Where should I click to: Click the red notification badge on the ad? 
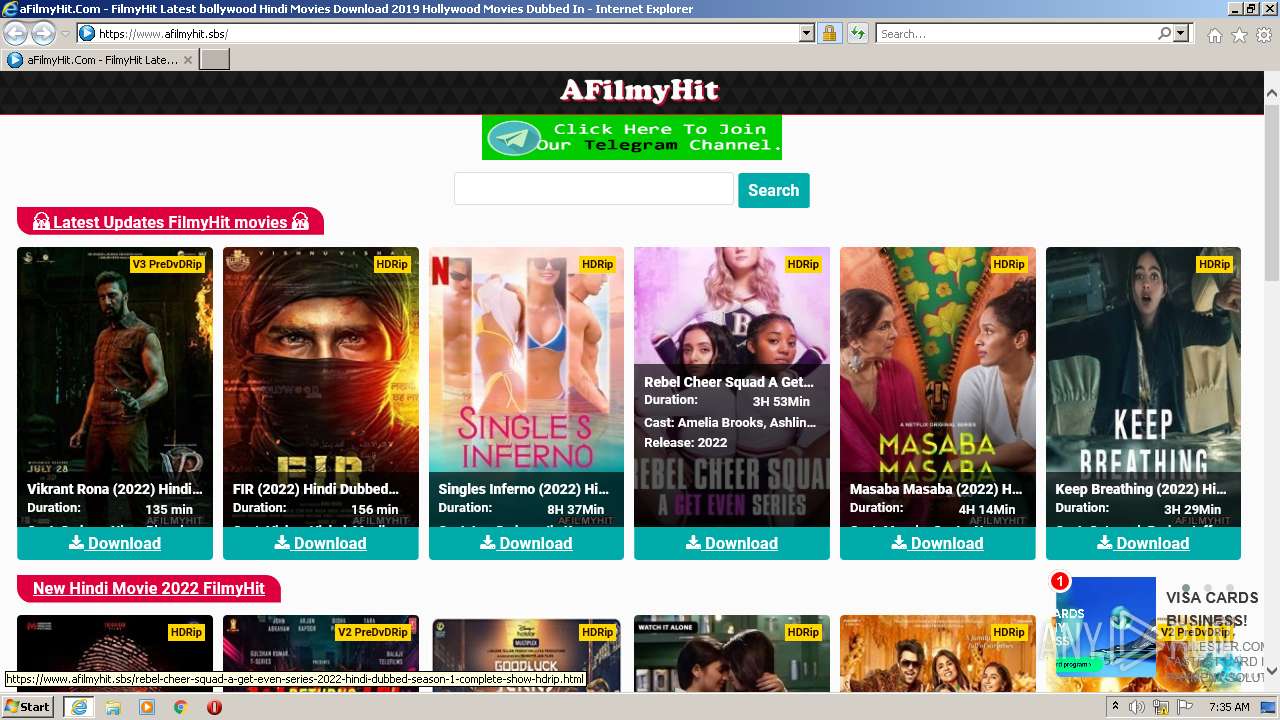click(x=1059, y=581)
